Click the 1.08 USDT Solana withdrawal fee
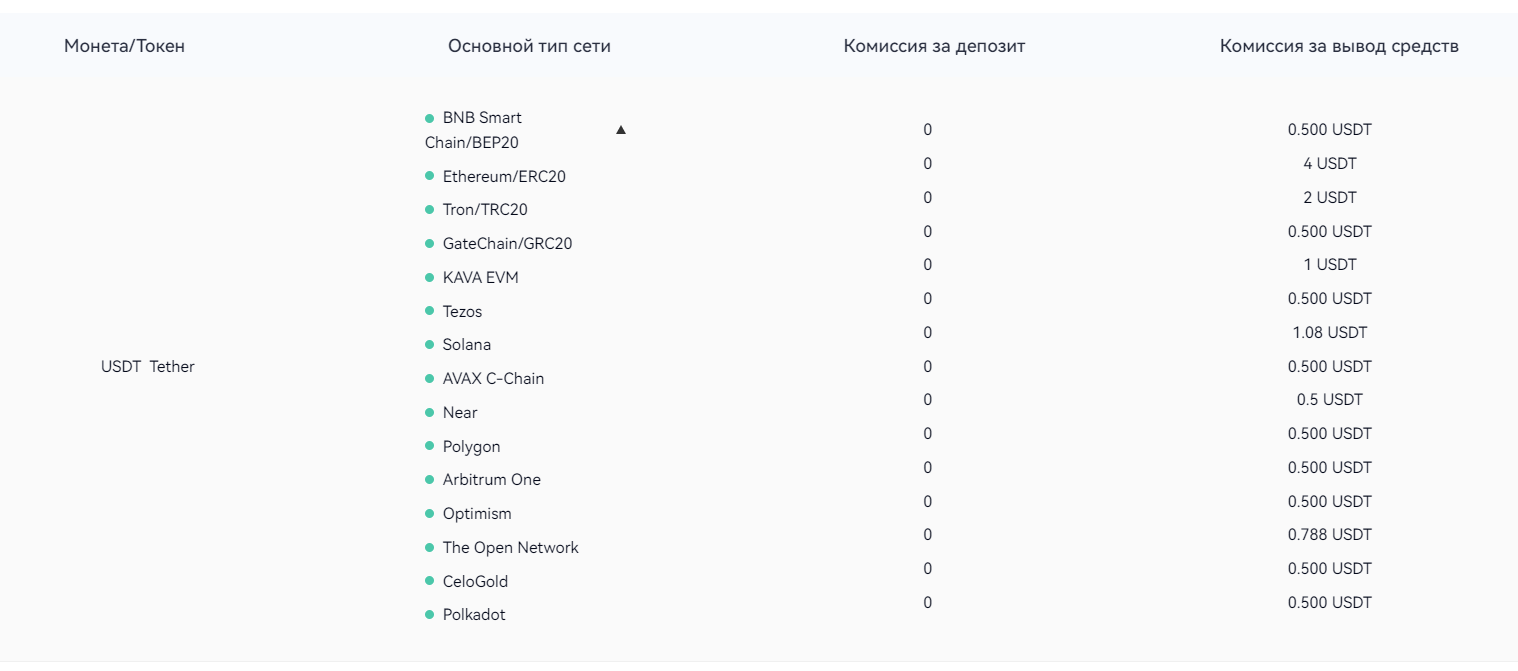 coord(1329,333)
